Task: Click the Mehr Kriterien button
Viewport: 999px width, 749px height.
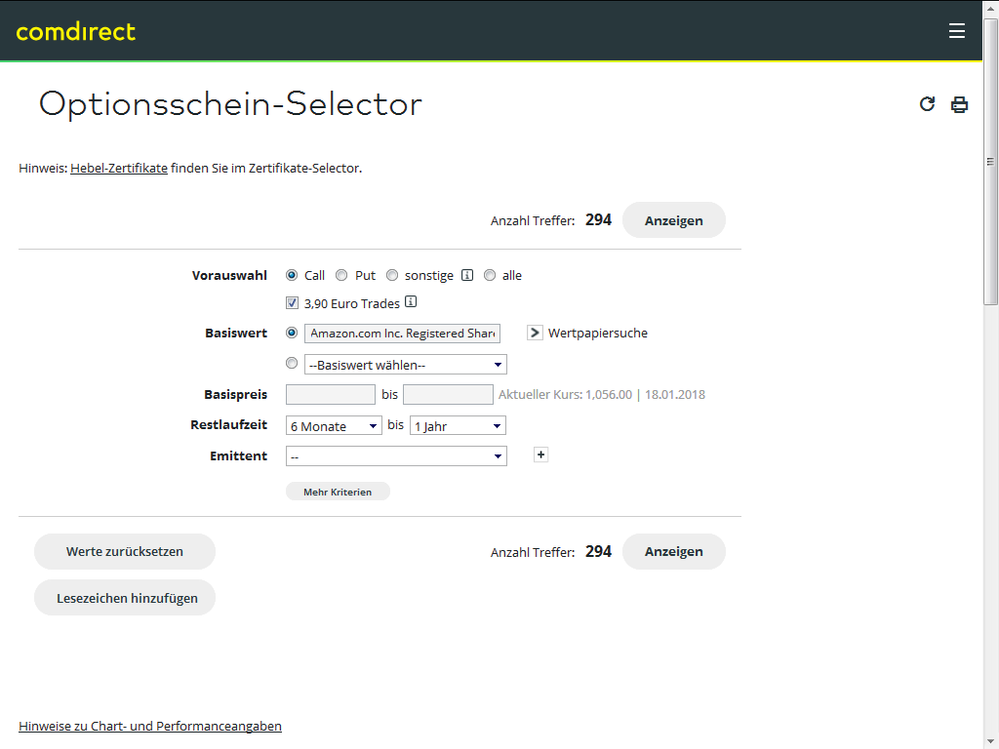Action: coord(338,492)
